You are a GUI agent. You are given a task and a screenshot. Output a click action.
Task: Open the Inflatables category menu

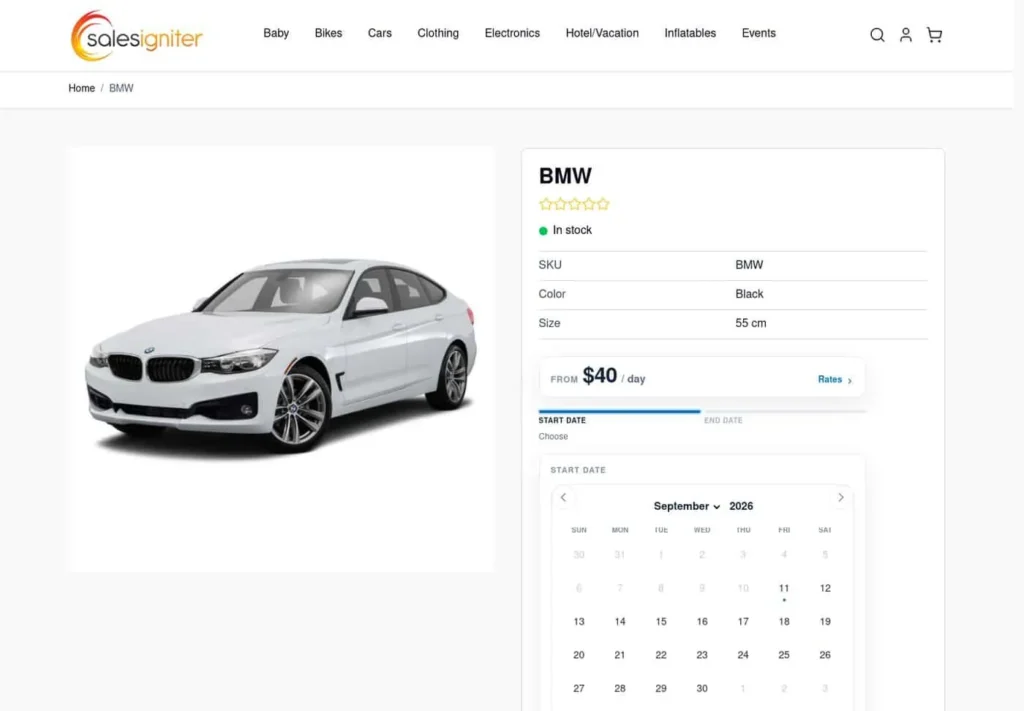(x=690, y=33)
